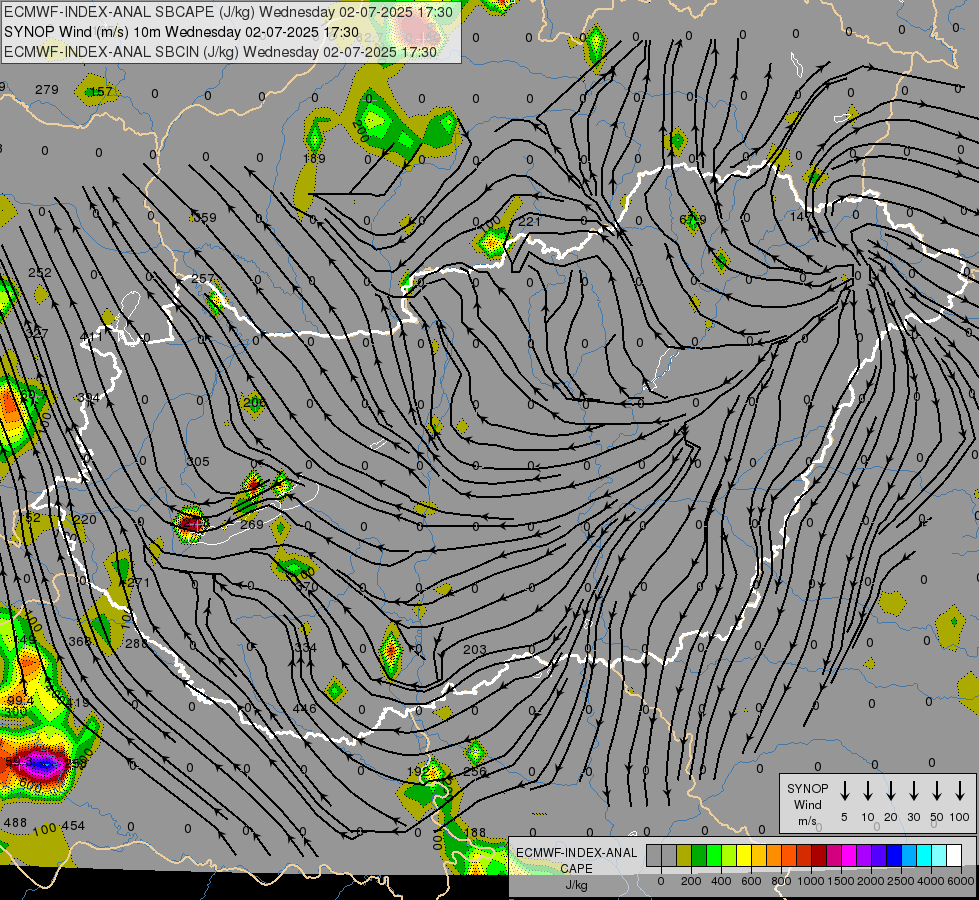Click the 100 m/s label in wind legend
Viewport: 979px width, 900px height.
(x=960, y=817)
